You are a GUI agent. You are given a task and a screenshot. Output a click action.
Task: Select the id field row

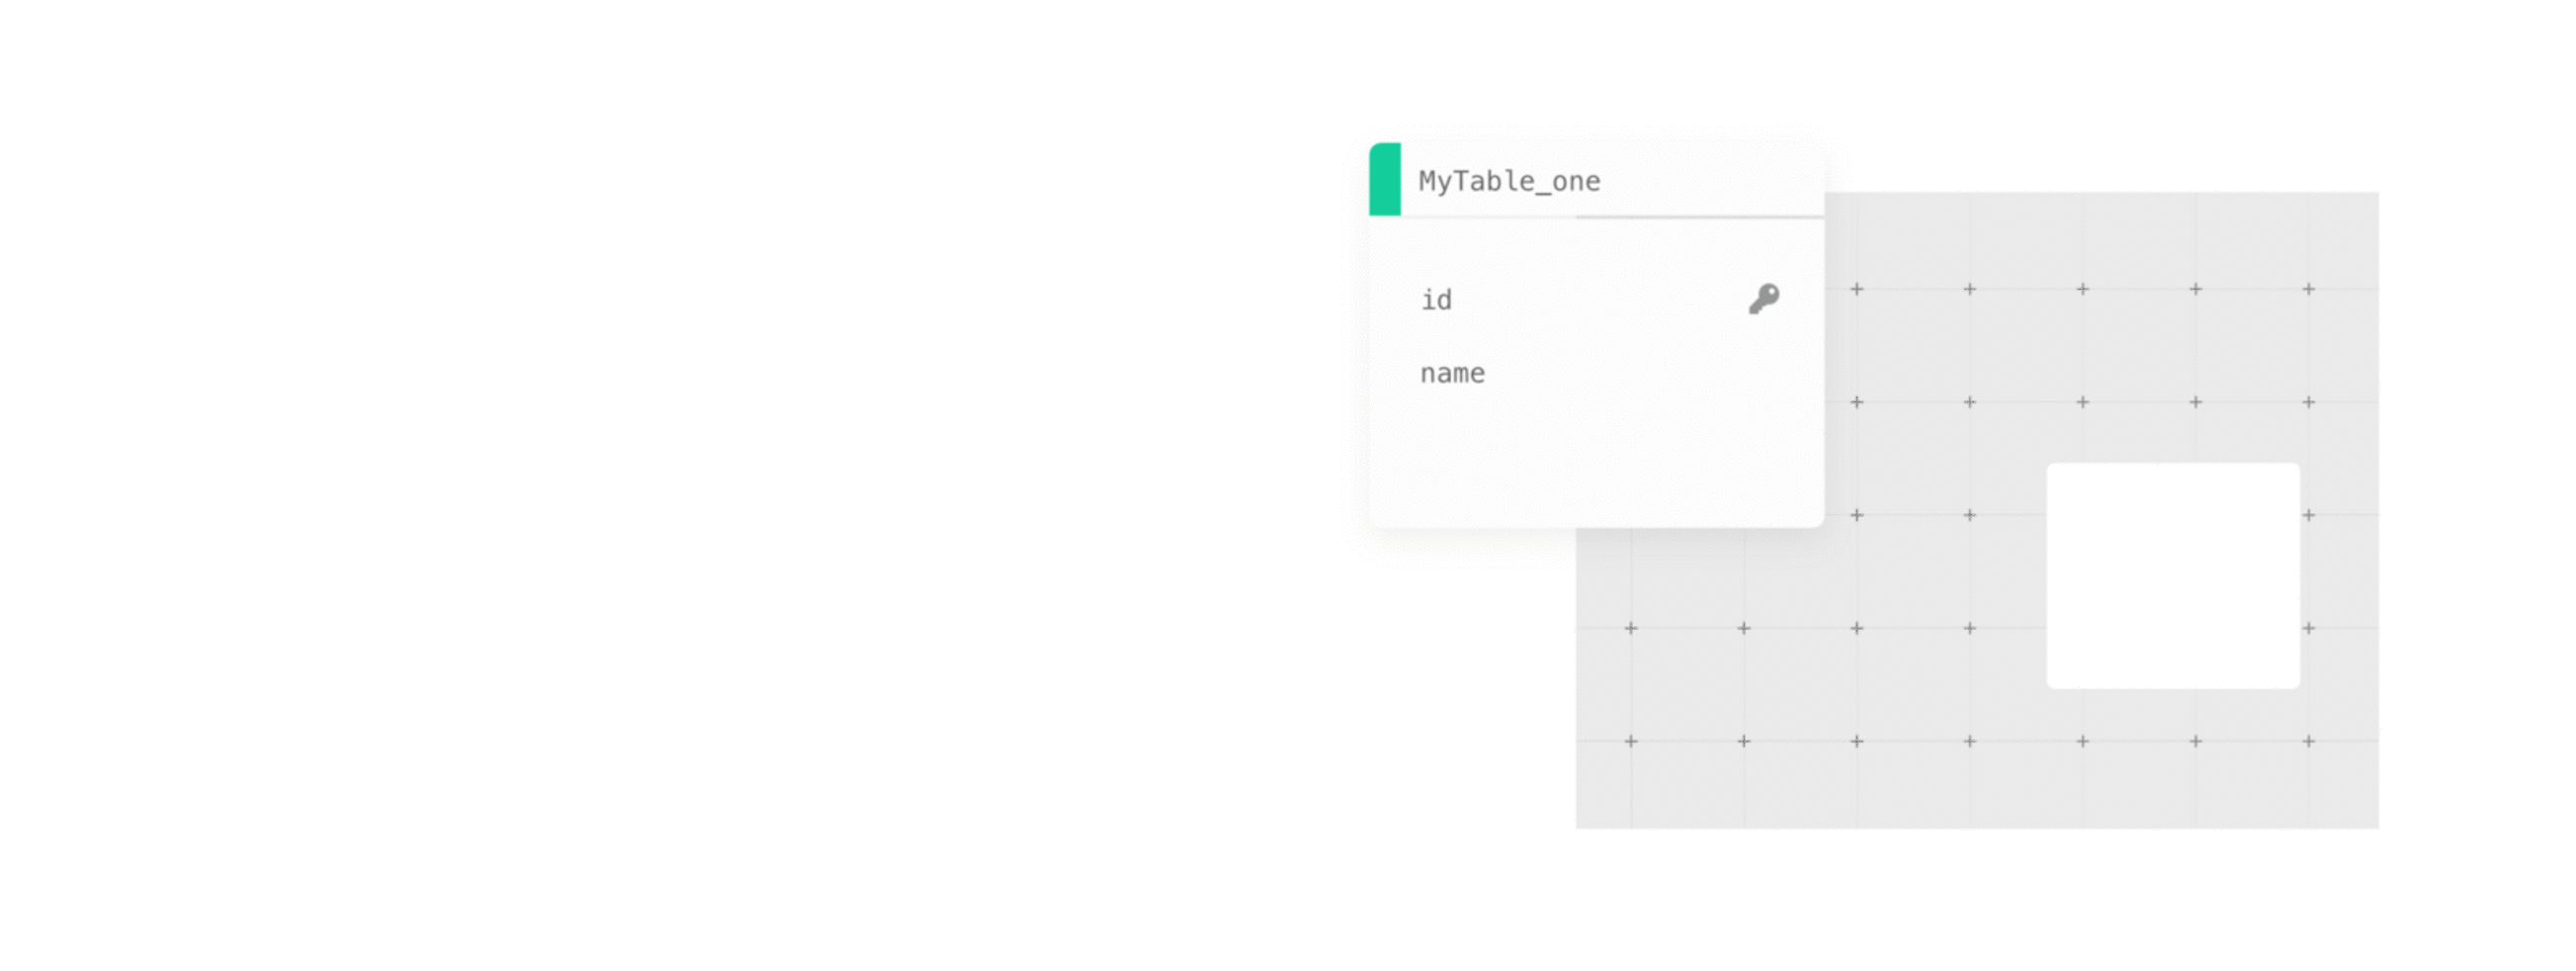1437,300
